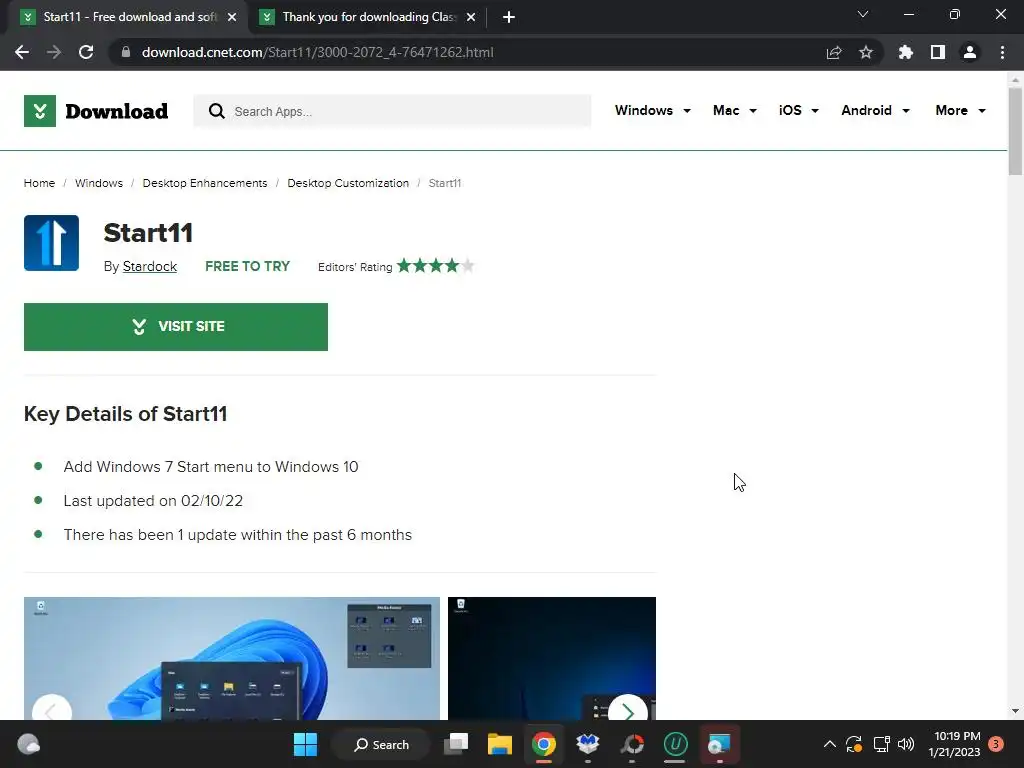
Task: Open the Stardock developer link
Action: click(150, 266)
